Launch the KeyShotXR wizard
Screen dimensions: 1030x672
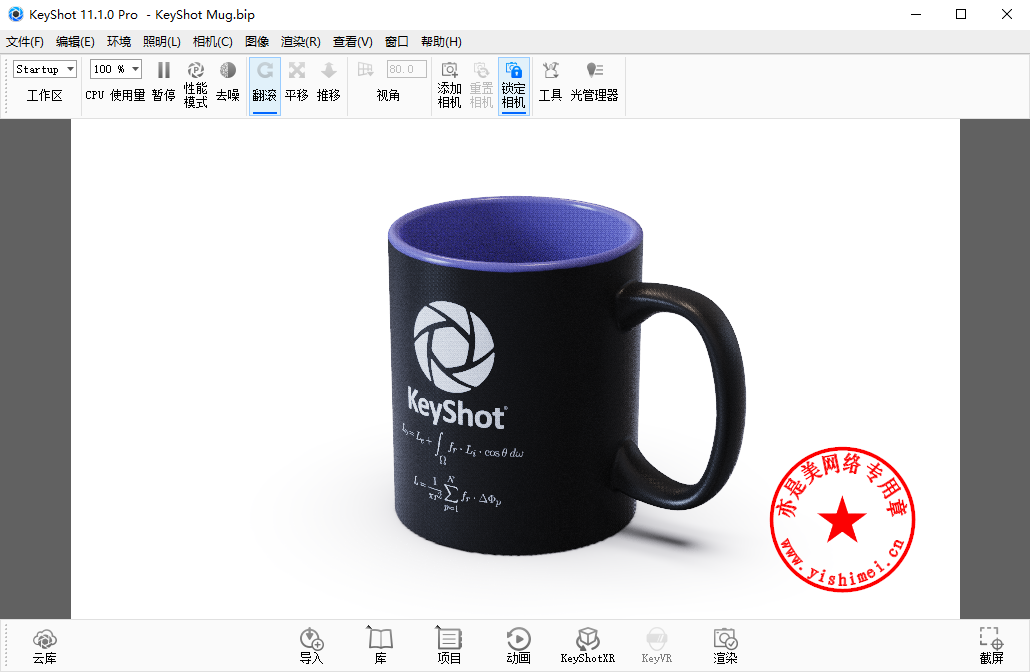(587, 646)
